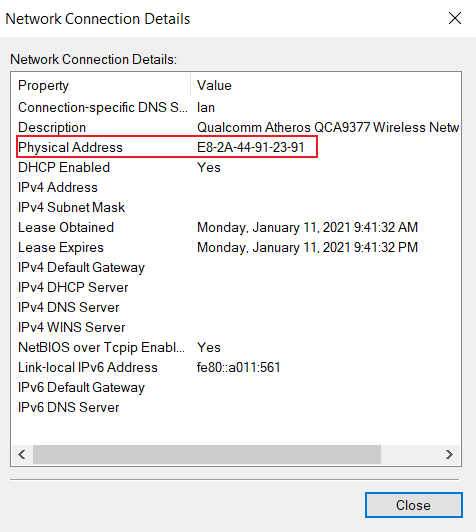Screen dimensions: 476x532
Task: Click the horizontal scrollbar thumb
Action: 207,454
